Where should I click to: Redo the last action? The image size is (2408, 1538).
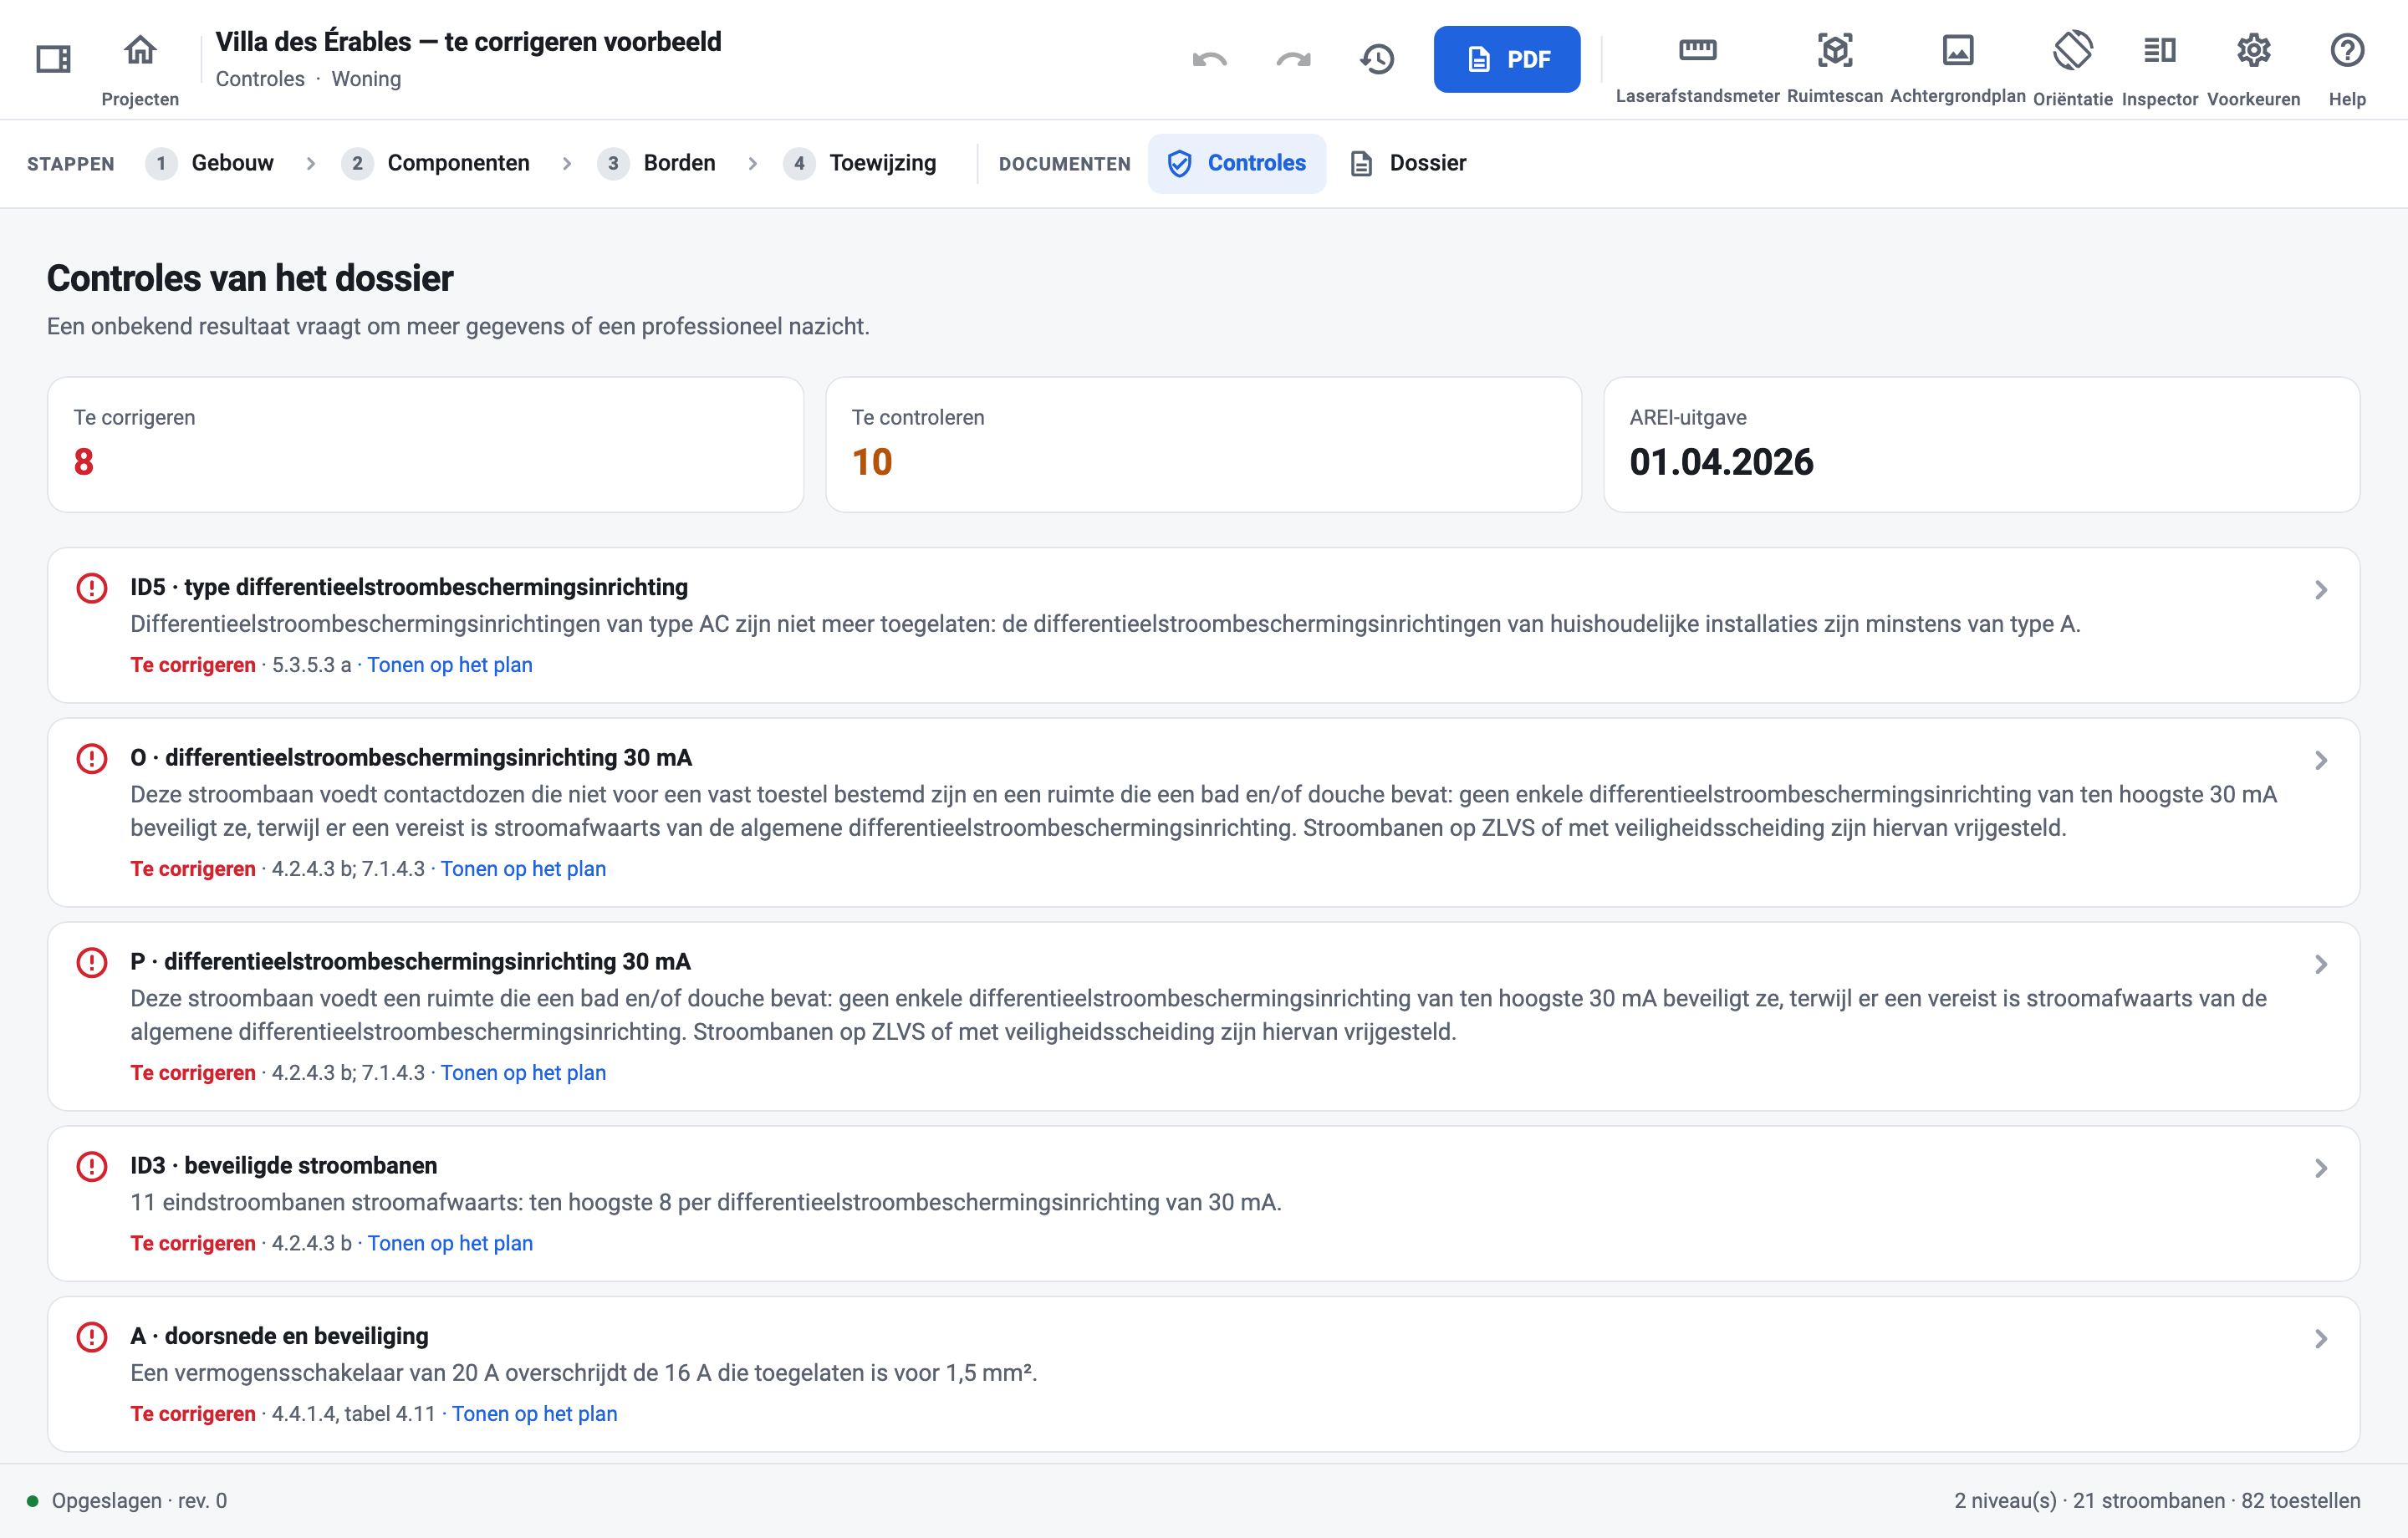tap(1293, 59)
